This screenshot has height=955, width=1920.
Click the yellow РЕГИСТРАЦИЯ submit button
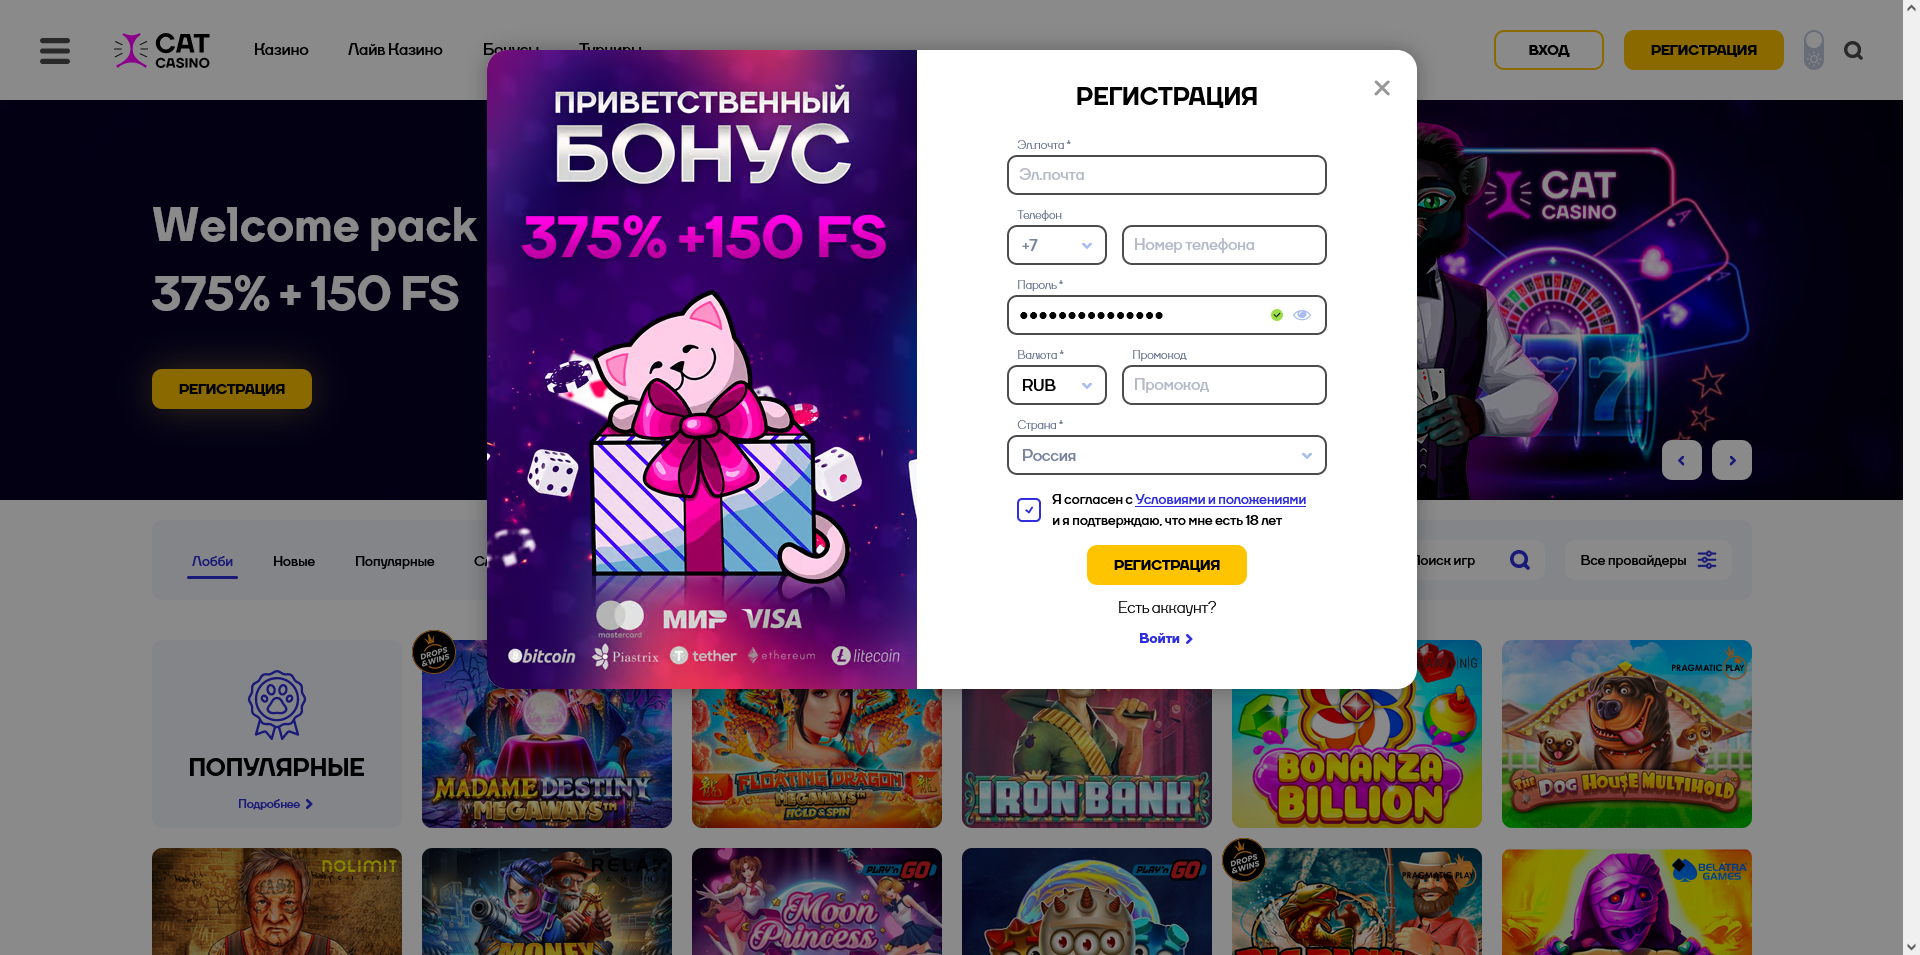click(1167, 565)
